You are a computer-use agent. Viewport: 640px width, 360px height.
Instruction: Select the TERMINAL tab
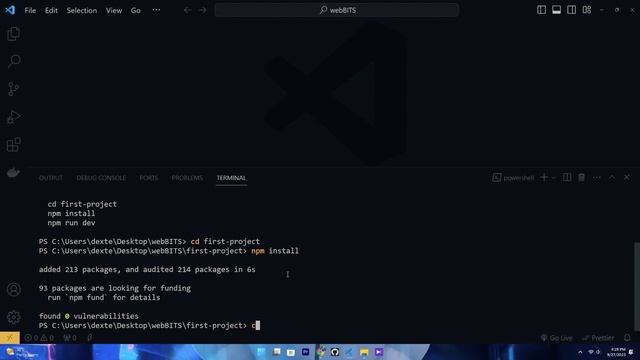pos(231,178)
